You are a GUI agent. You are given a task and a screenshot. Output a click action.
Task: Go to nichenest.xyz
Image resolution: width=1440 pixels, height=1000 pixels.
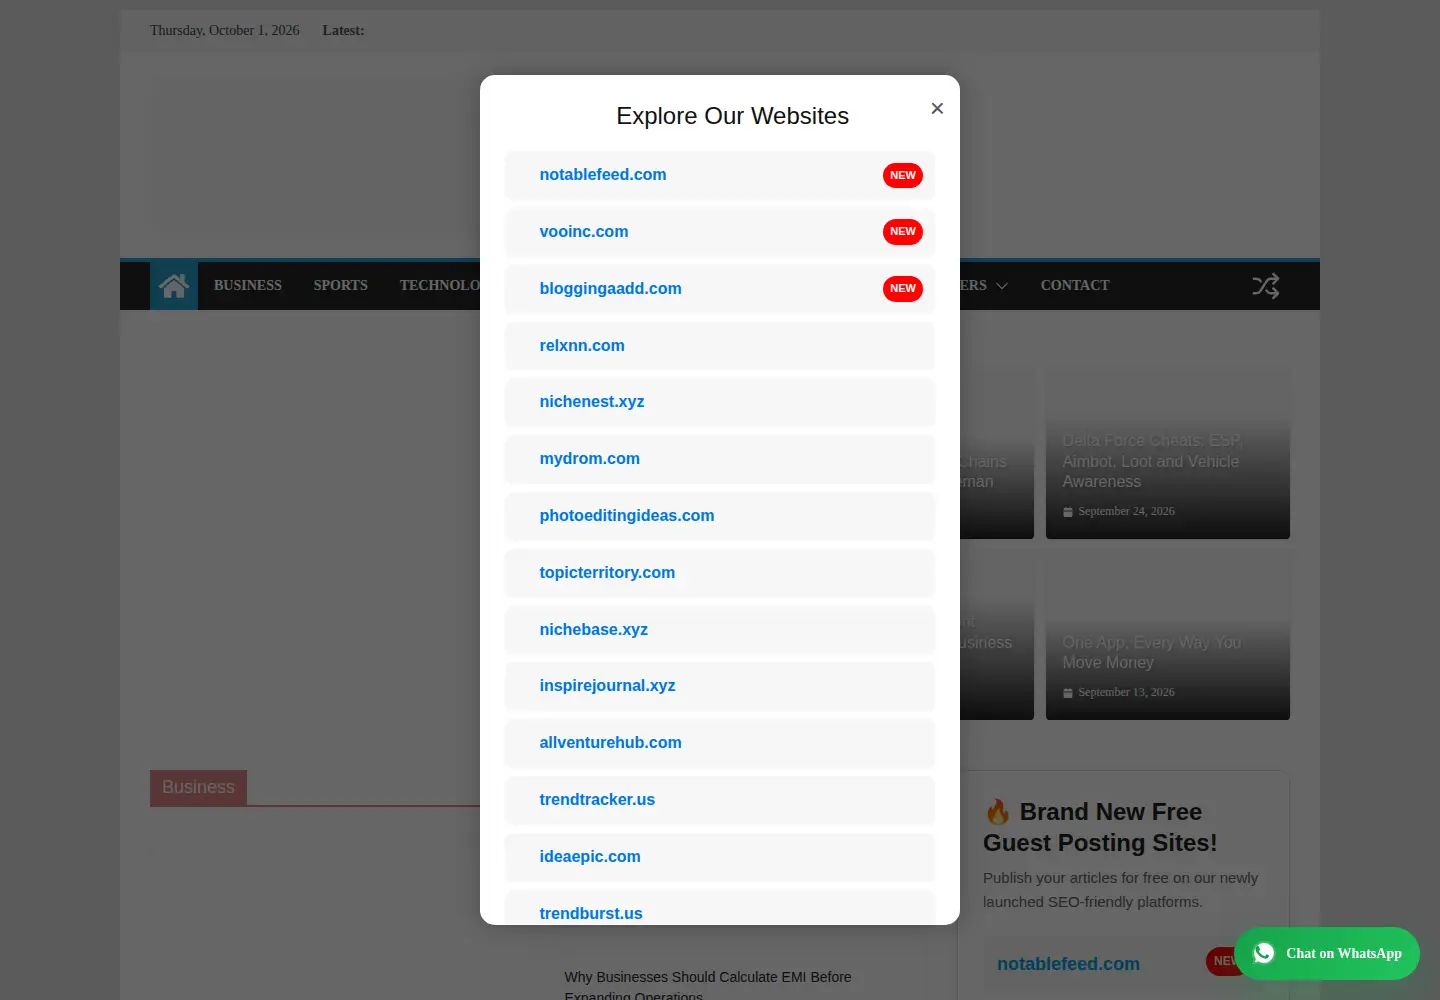[x=592, y=402]
